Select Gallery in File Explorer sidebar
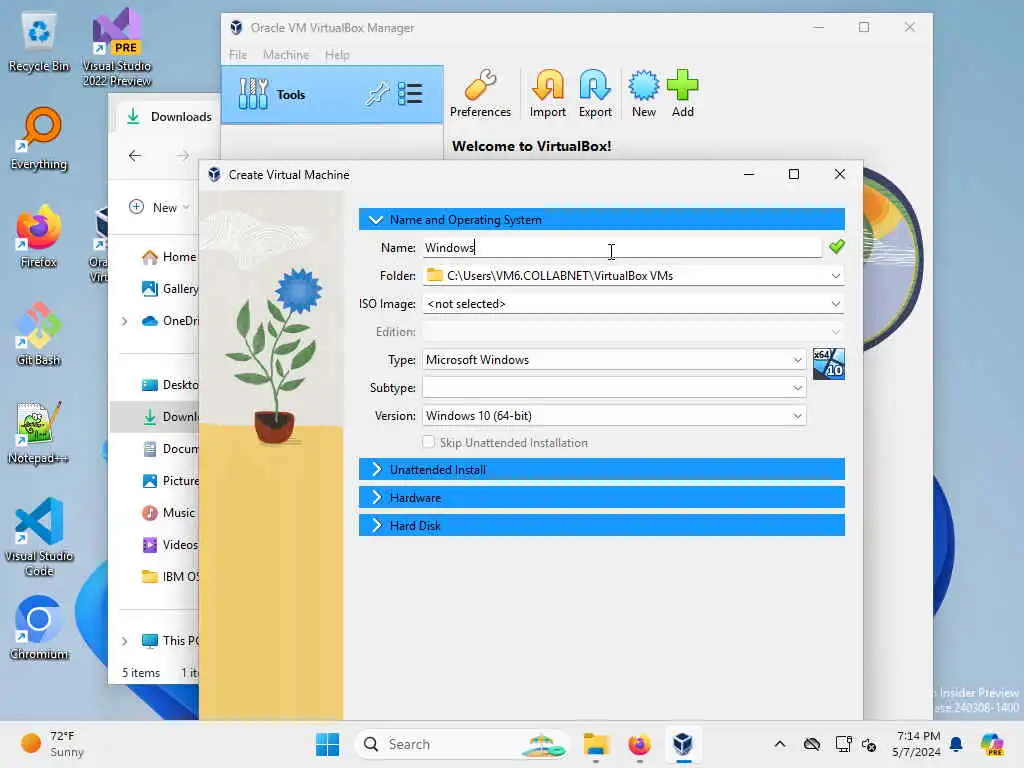The image size is (1024, 768). click(170, 289)
